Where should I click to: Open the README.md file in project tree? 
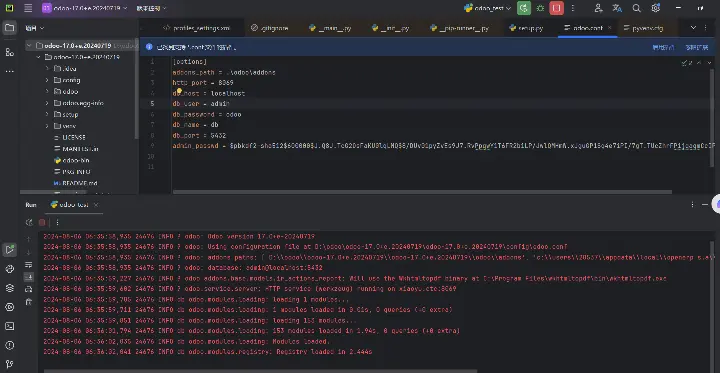79,183
